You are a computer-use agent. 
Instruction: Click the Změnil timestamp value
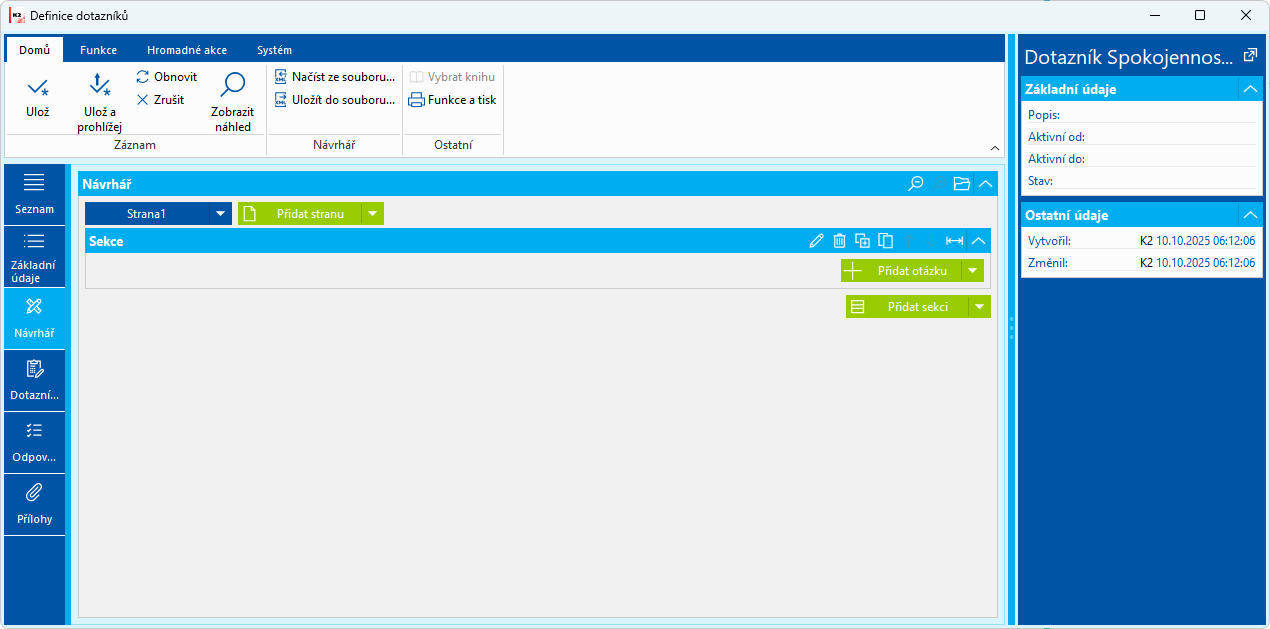pyautogui.click(x=1205, y=263)
